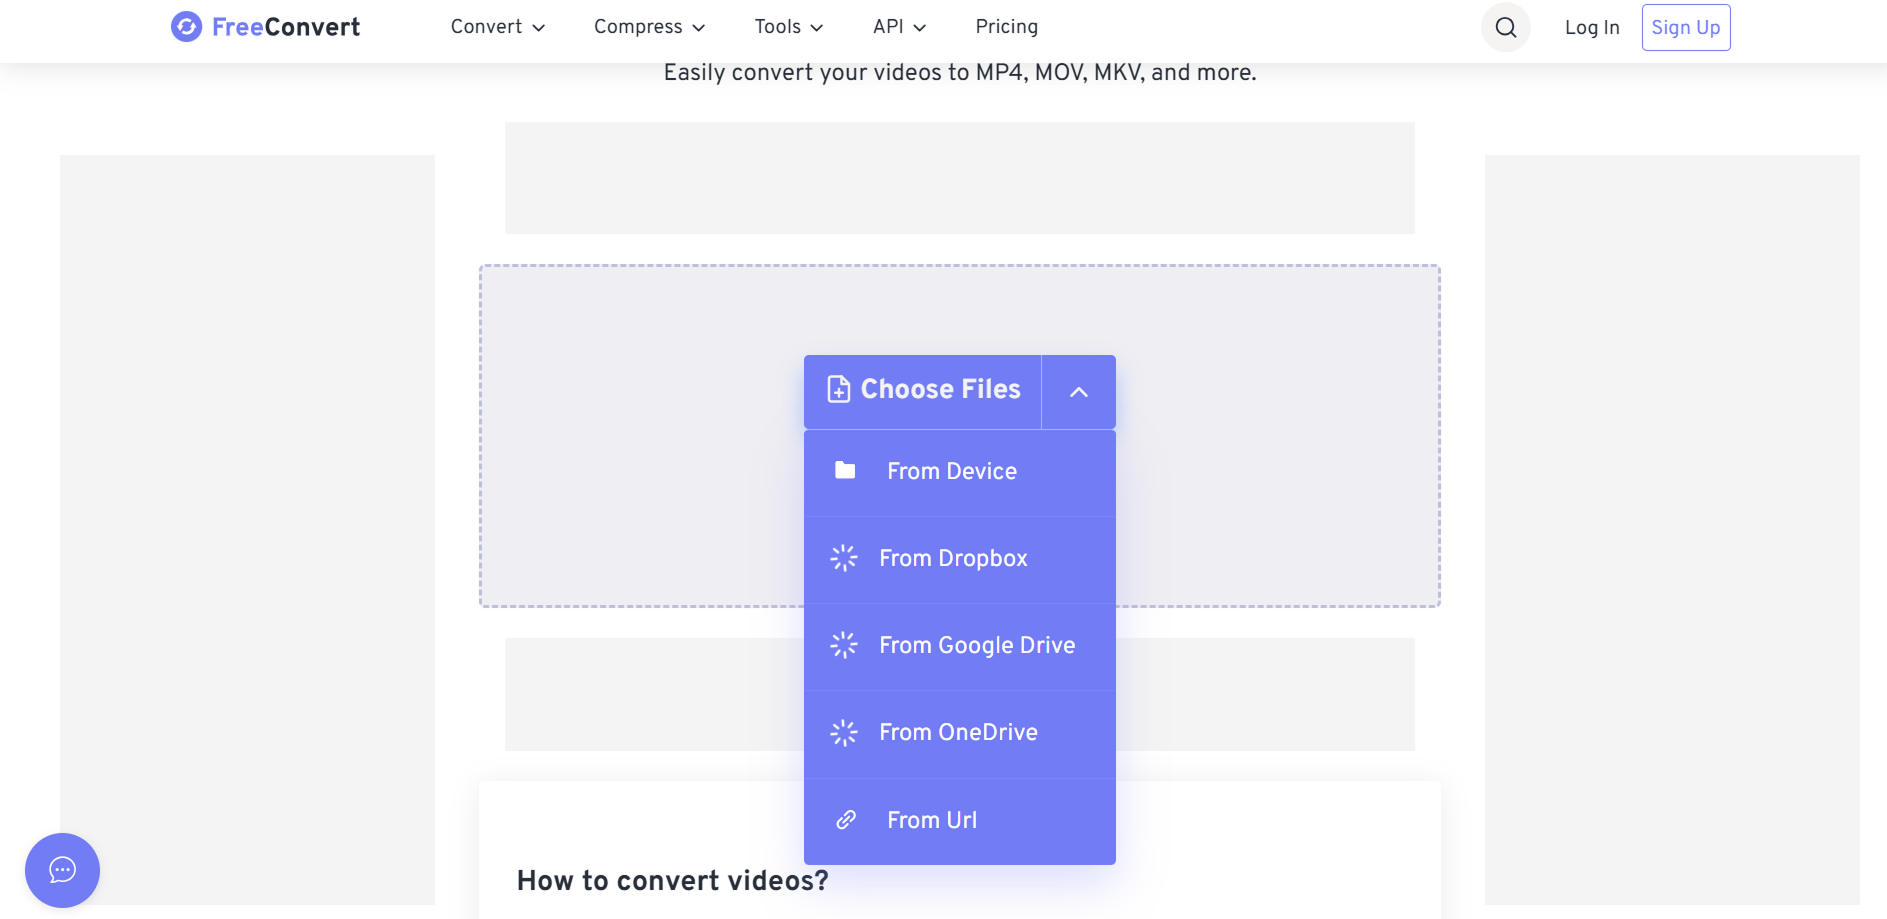Screen dimensions: 1887x919
Task: Click the Log In link
Action: (1591, 28)
